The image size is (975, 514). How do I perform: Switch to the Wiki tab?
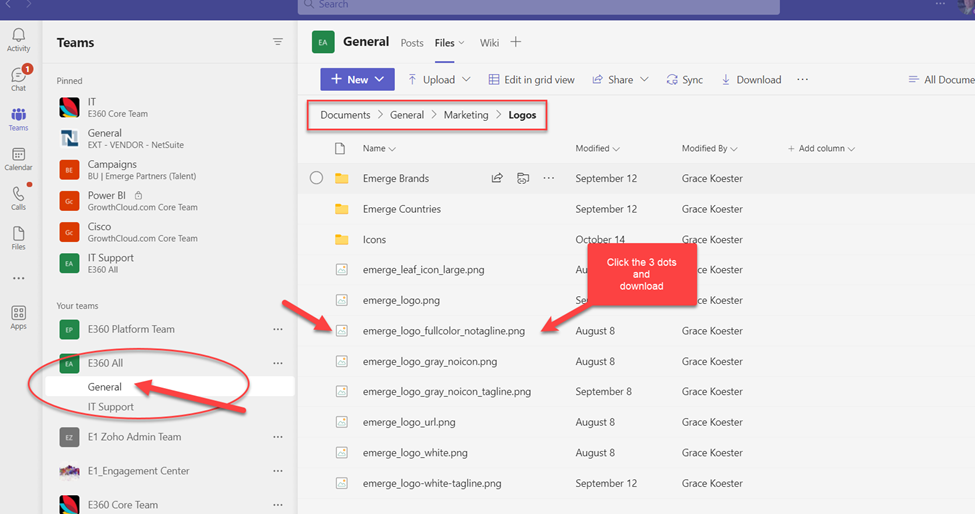[489, 43]
